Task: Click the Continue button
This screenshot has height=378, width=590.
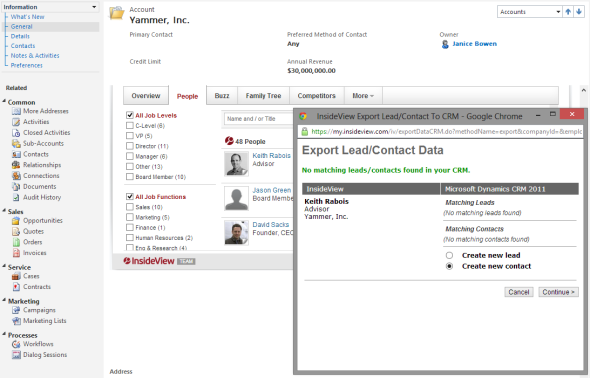Action: pos(558,292)
